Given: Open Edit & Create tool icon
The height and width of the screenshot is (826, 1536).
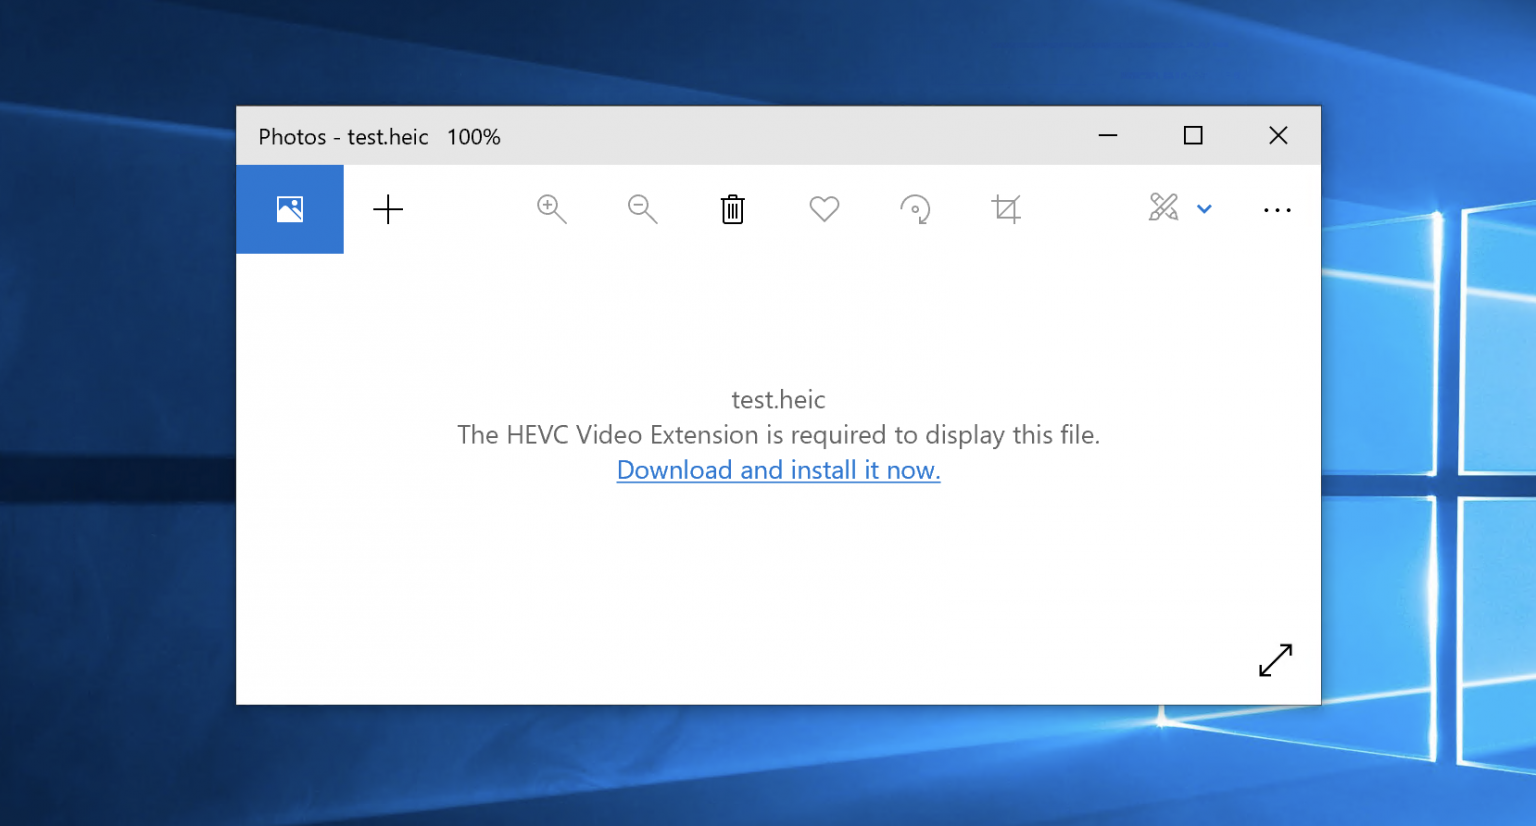Looking at the screenshot, I should (x=1164, y=207).
